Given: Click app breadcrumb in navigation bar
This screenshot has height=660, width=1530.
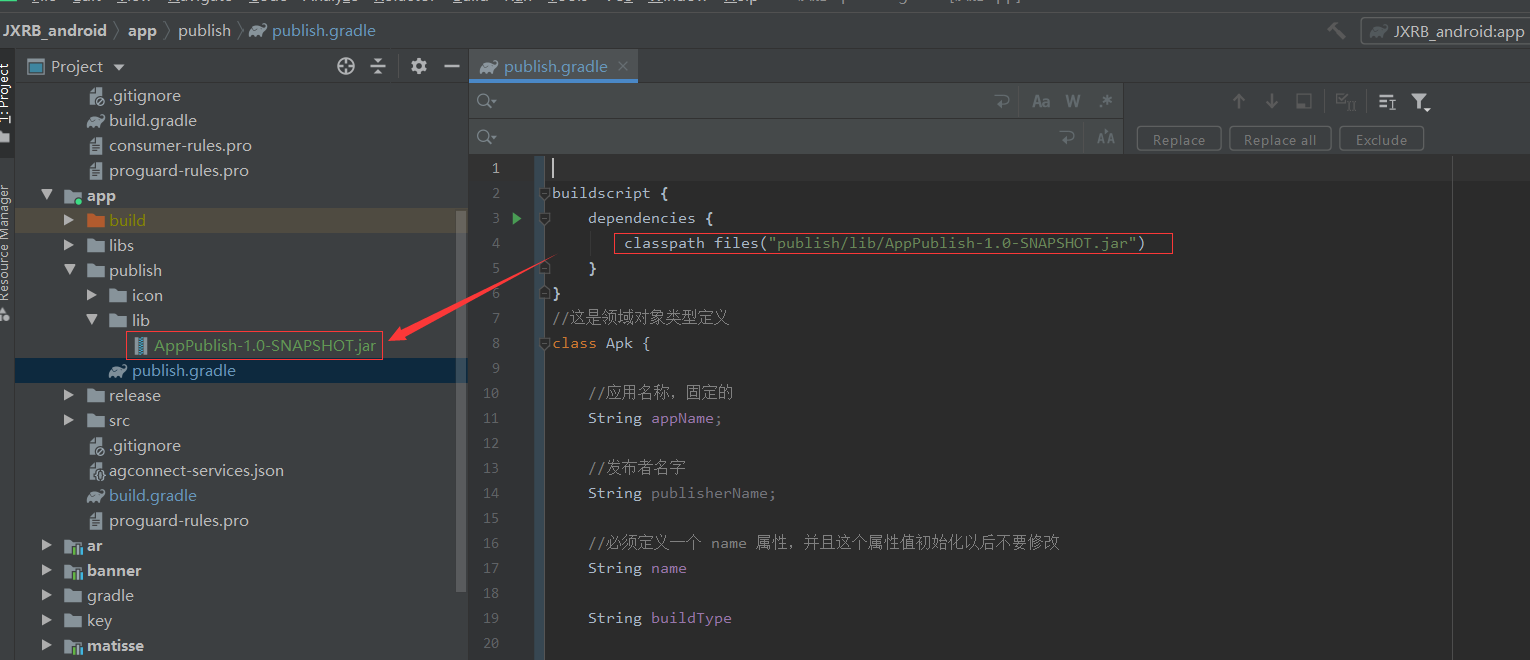Looking at the screenshot, I should click(142, 30).
